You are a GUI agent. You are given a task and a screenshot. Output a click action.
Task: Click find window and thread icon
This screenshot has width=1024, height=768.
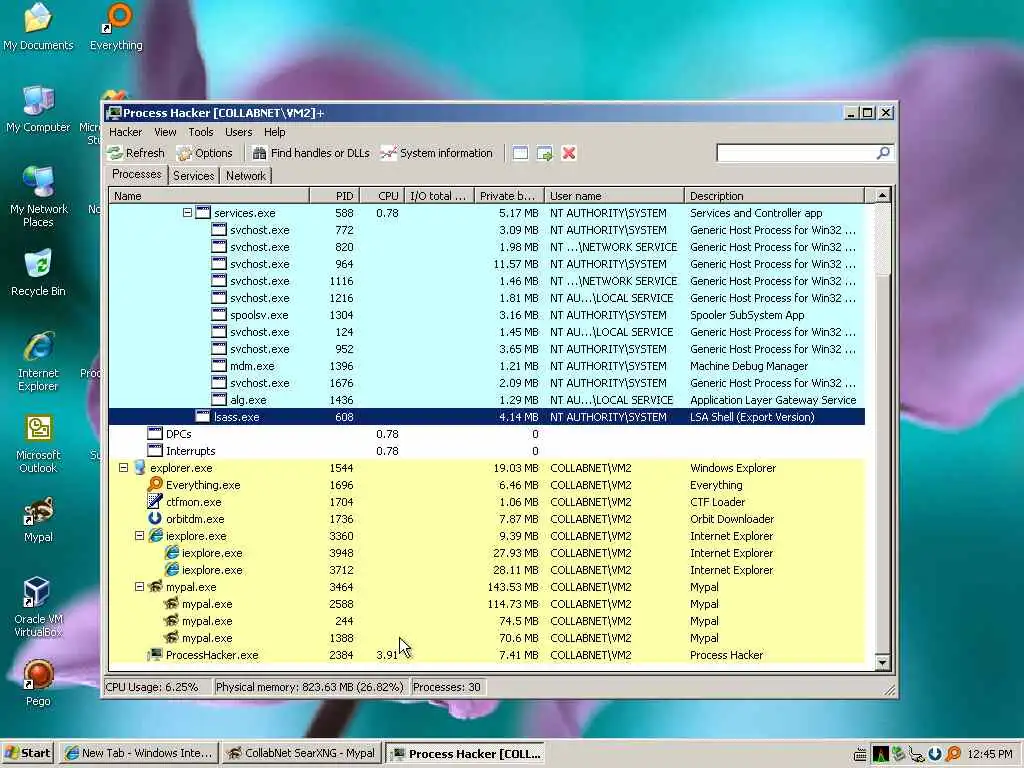pos(545,153)
